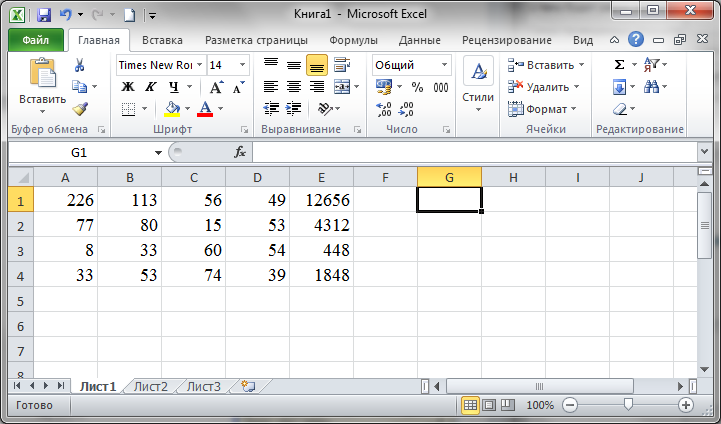Apply red font color letter A

(x=205, y=109)
